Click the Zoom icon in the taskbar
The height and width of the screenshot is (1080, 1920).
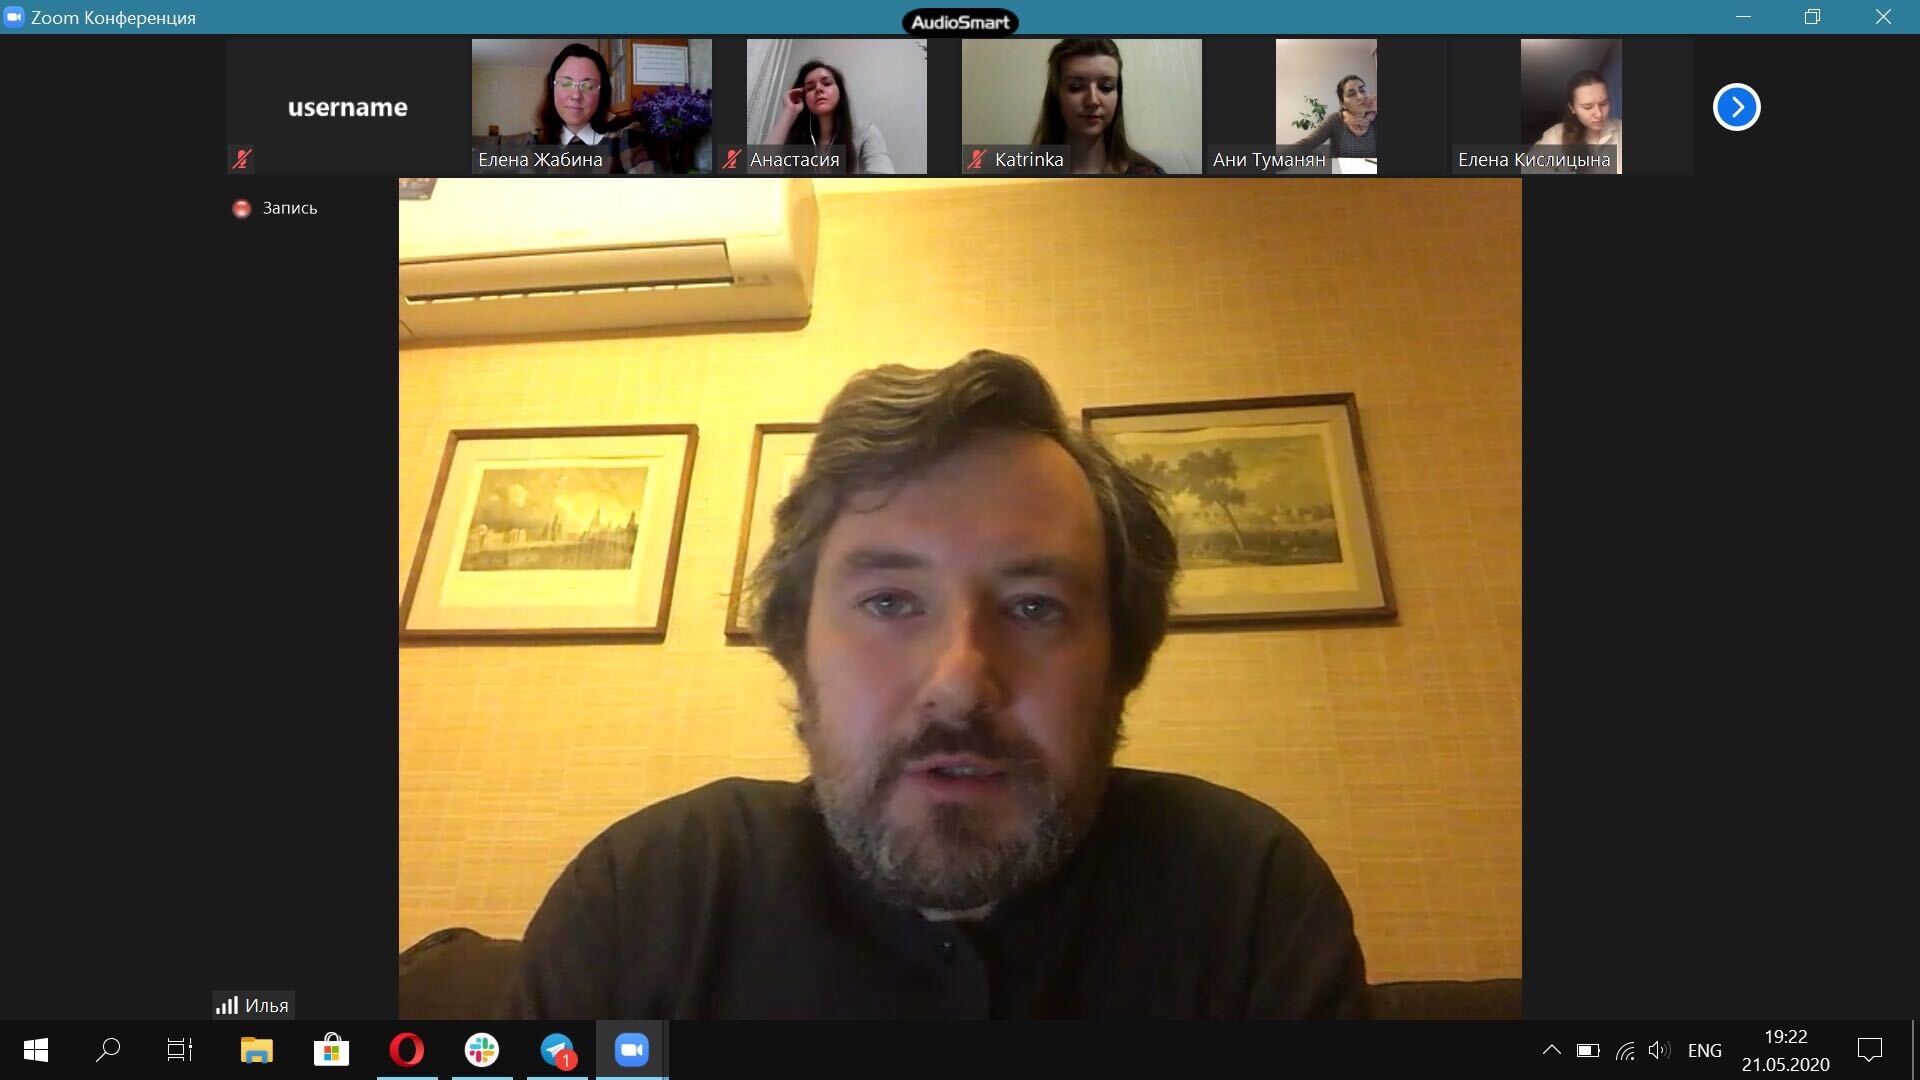(x=632, y=1050)
